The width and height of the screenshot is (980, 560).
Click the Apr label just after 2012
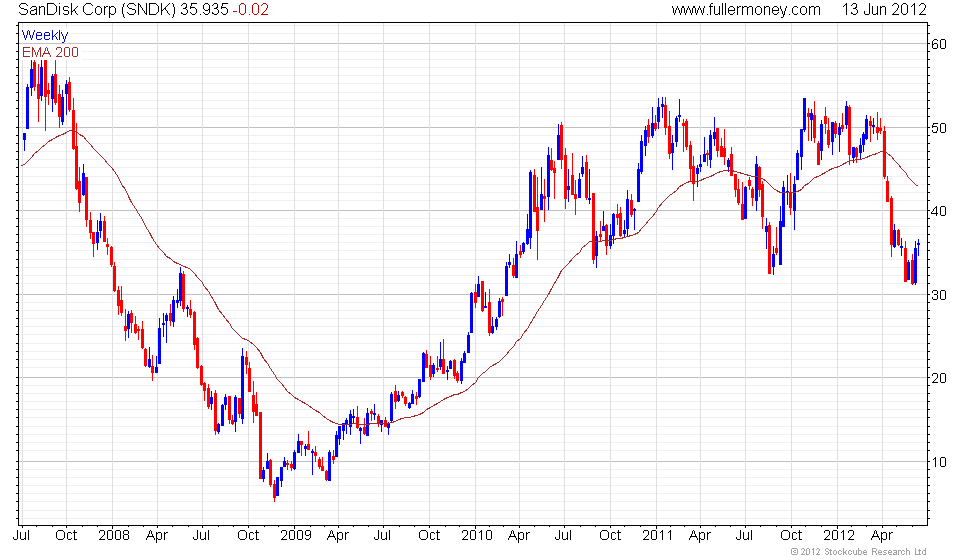click(882, 536)
